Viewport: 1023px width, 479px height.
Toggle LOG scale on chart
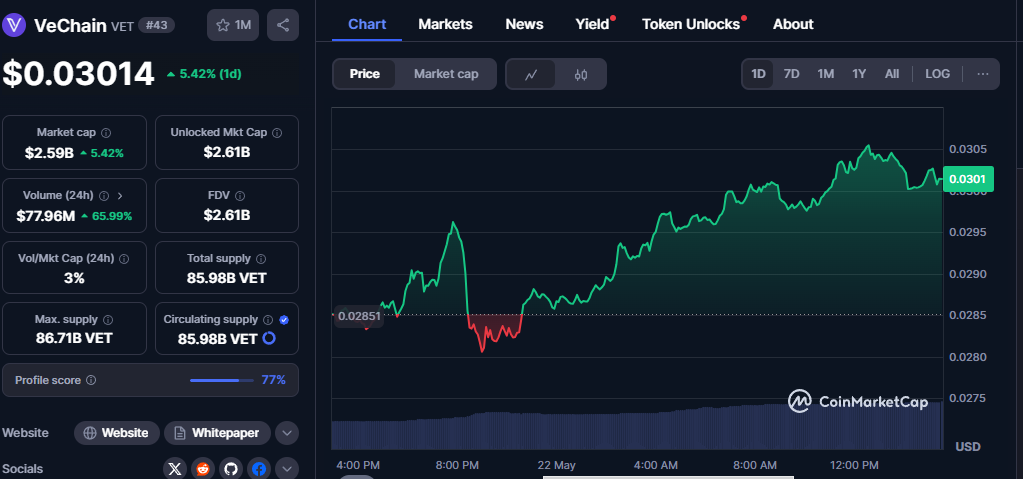(x=938, y=74)
